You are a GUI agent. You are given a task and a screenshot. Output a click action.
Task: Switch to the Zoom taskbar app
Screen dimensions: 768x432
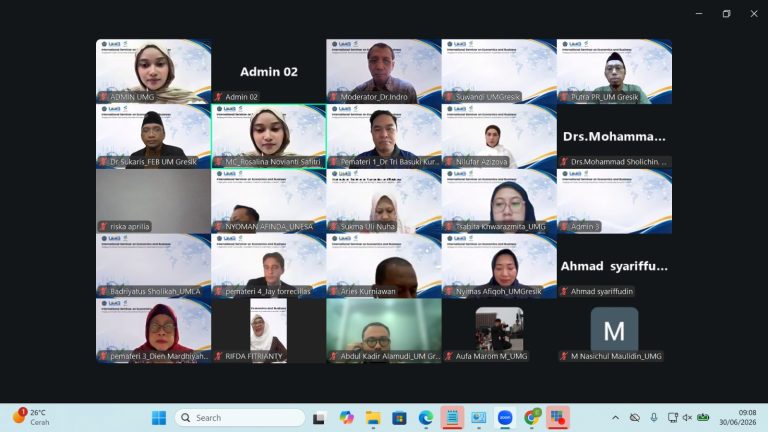(505, 418)
